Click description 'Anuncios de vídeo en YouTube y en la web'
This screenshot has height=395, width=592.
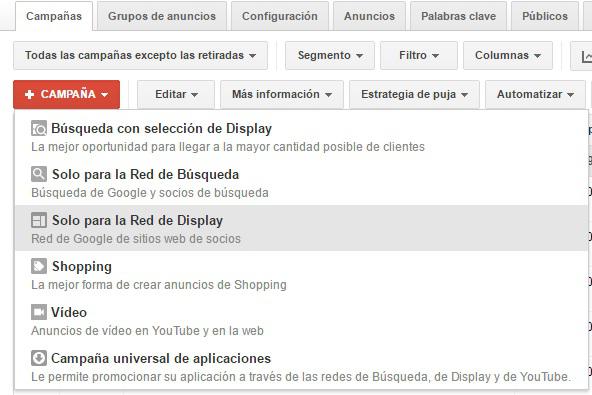pyautogui.click(x=147, y=331)
